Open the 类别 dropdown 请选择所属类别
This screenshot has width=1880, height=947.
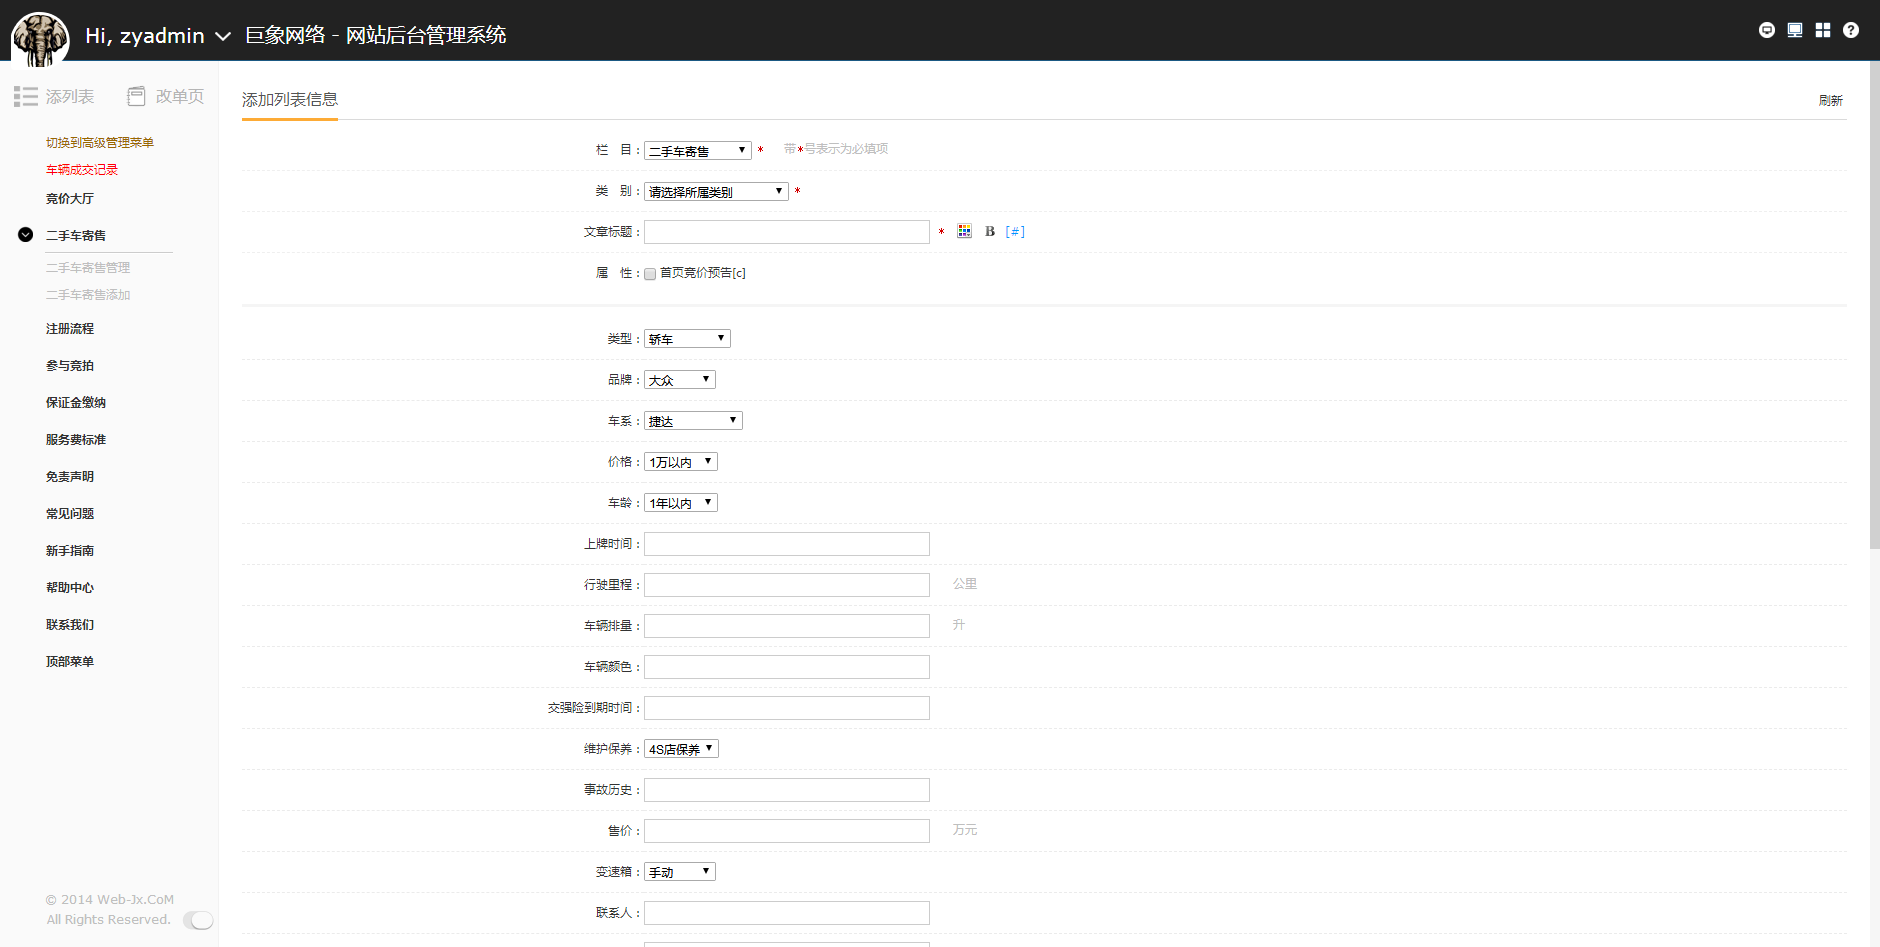pos(716,192)
